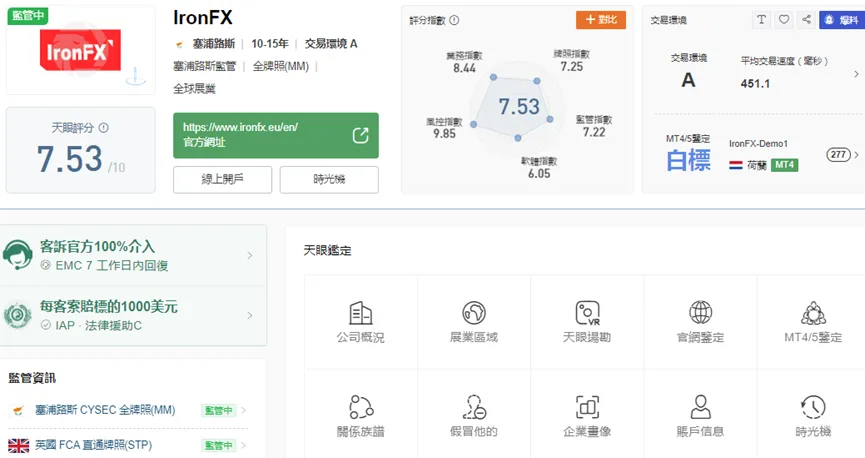The height and width of the screenshot is (458, 865).
Task: Click the green 監管中 tag on the logo
Action: [28, 15]
